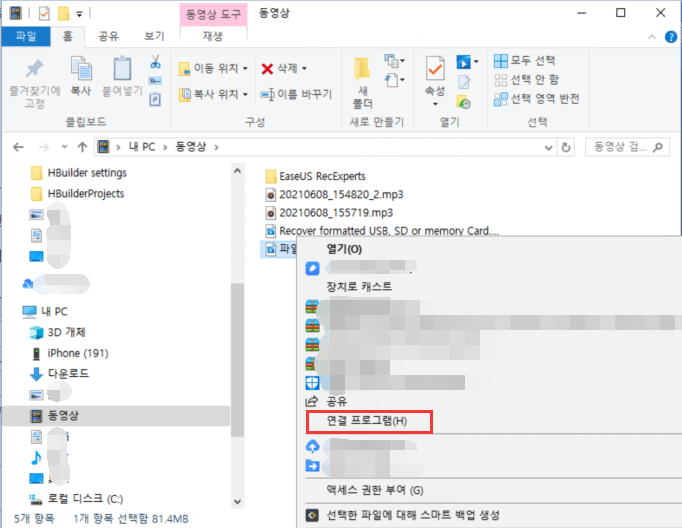Click the smart backup icon in context menu
Viewport: 682px width, 528px height.
[x=312, y=515]
